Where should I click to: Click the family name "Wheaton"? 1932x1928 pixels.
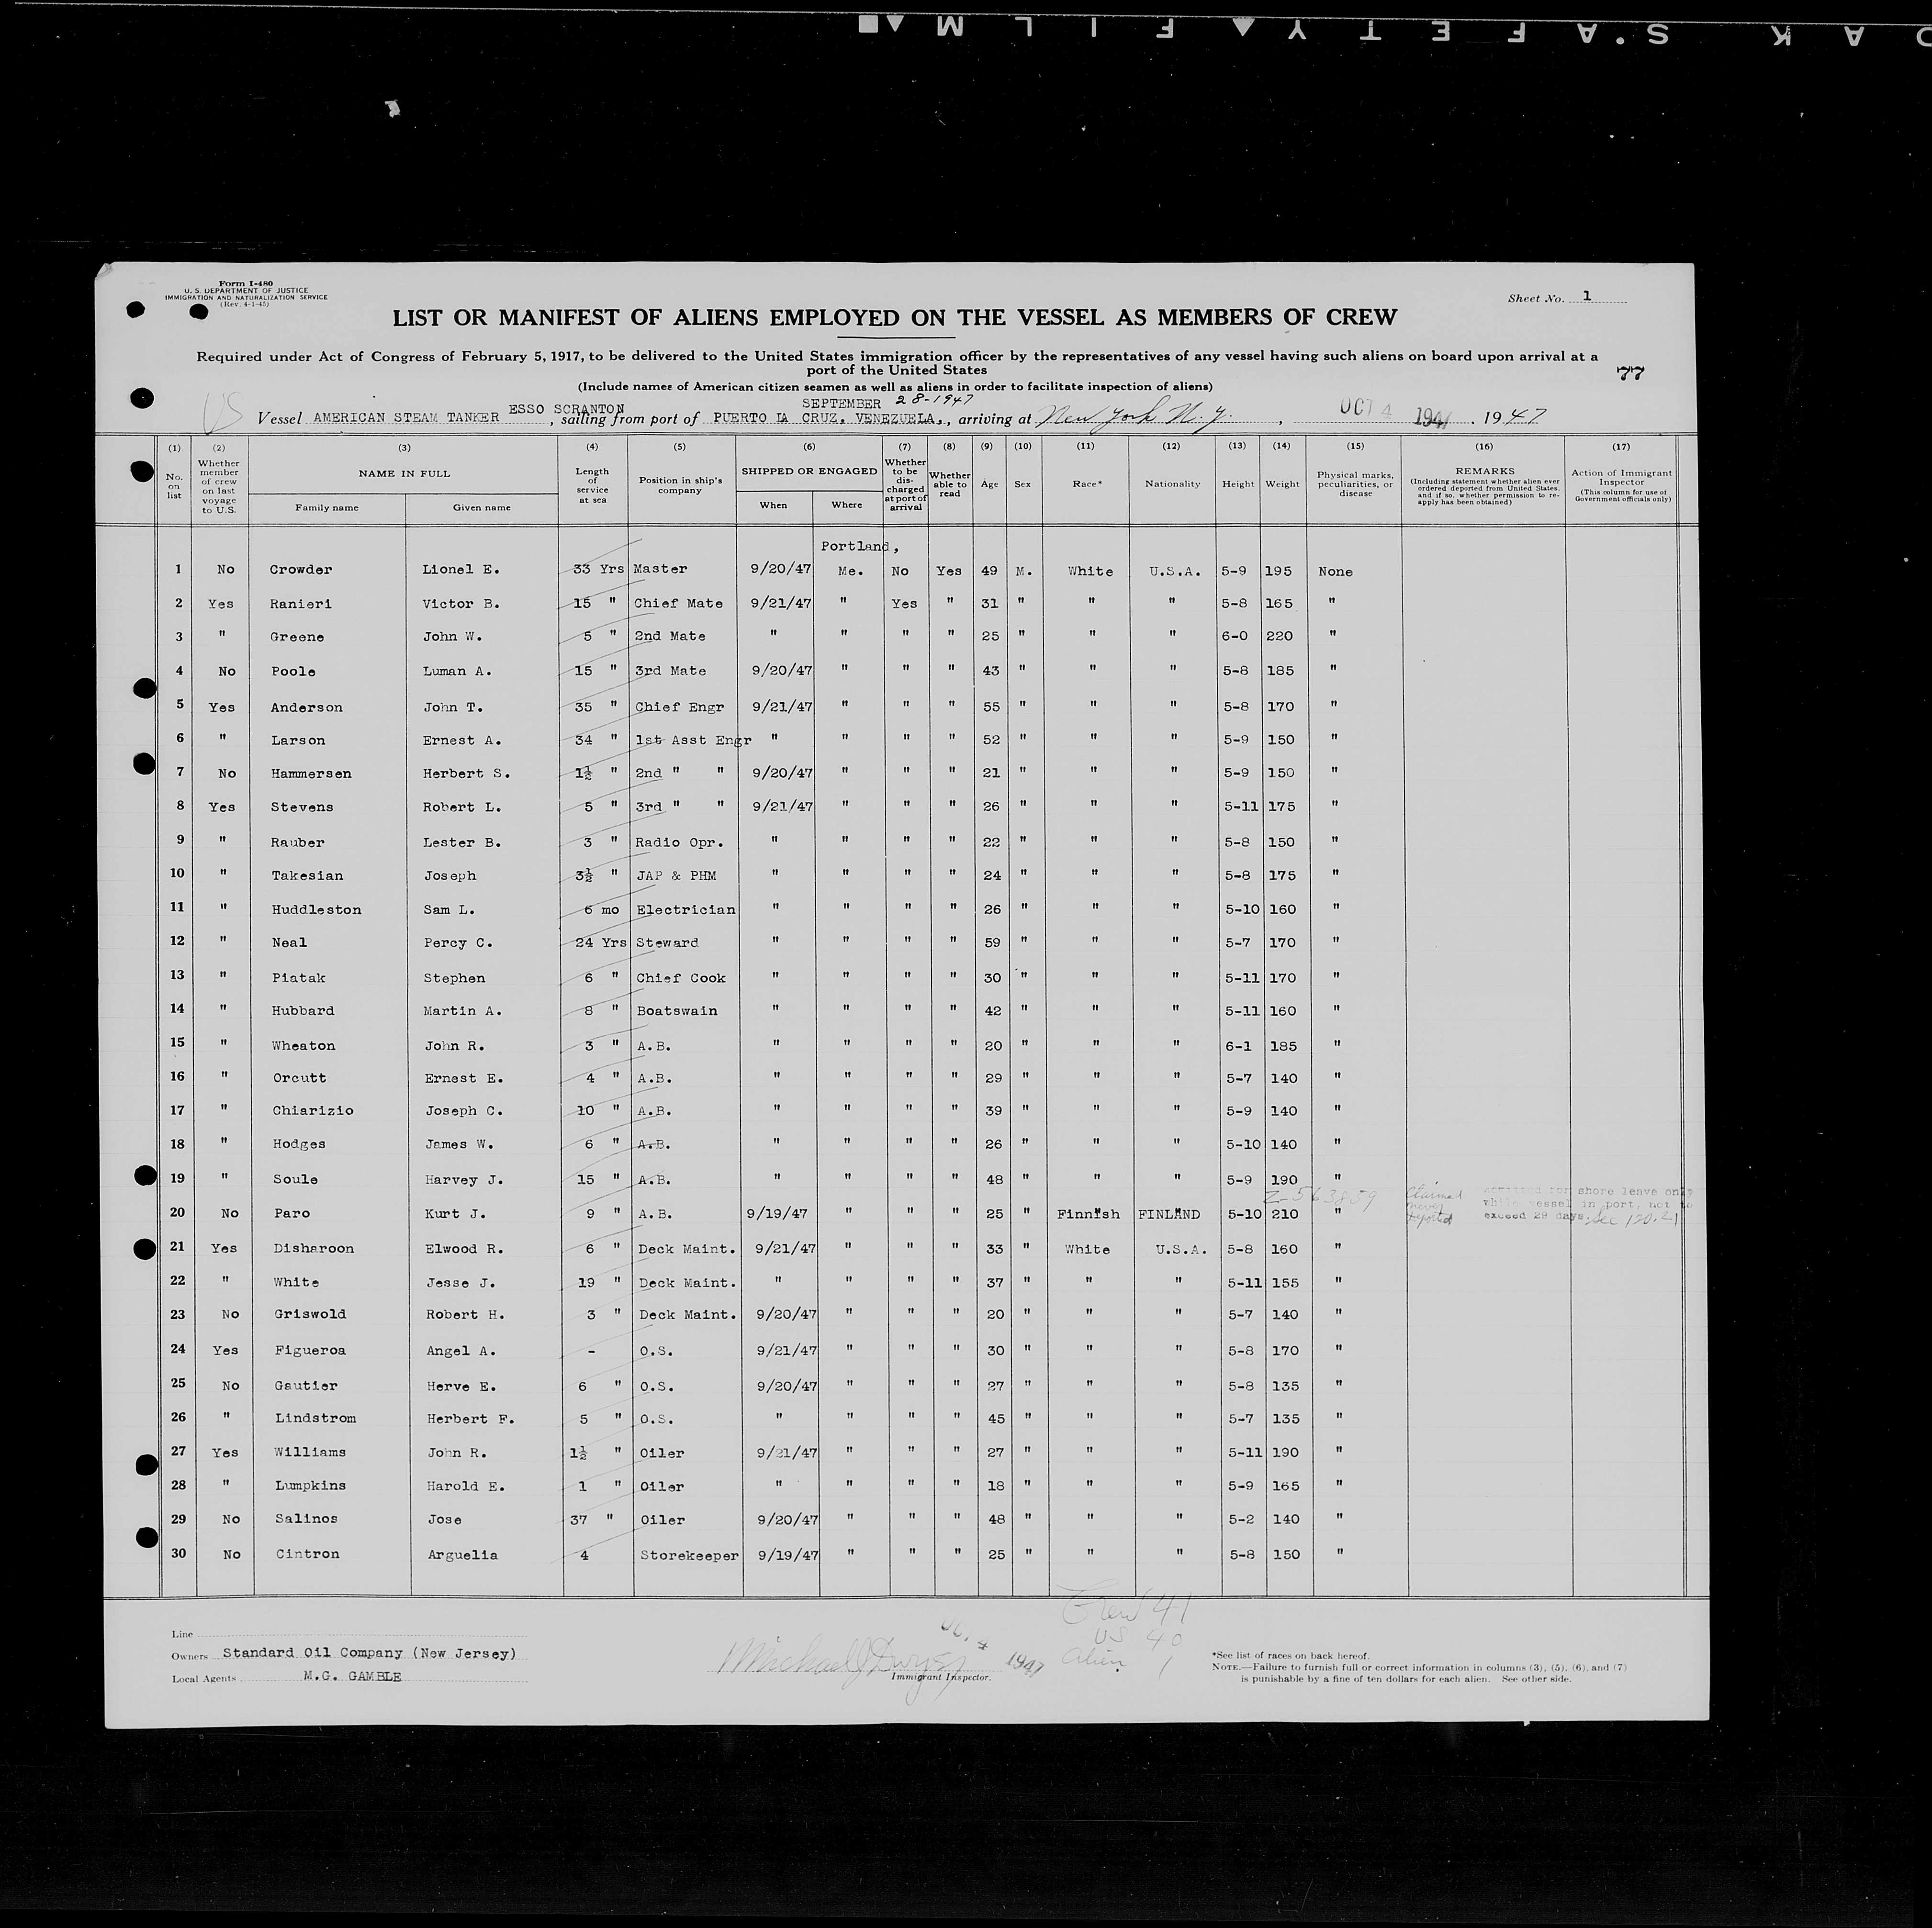(x=304, y=1046)
